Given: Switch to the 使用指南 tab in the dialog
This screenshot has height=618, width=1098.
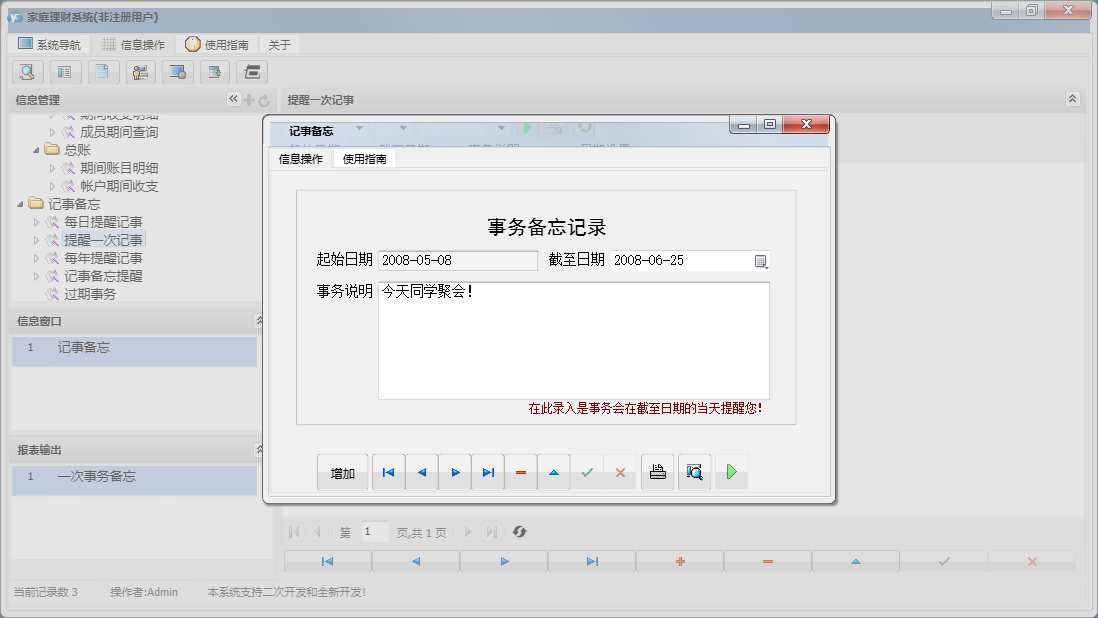Looking at the screenshot, I should pos(365,158).
